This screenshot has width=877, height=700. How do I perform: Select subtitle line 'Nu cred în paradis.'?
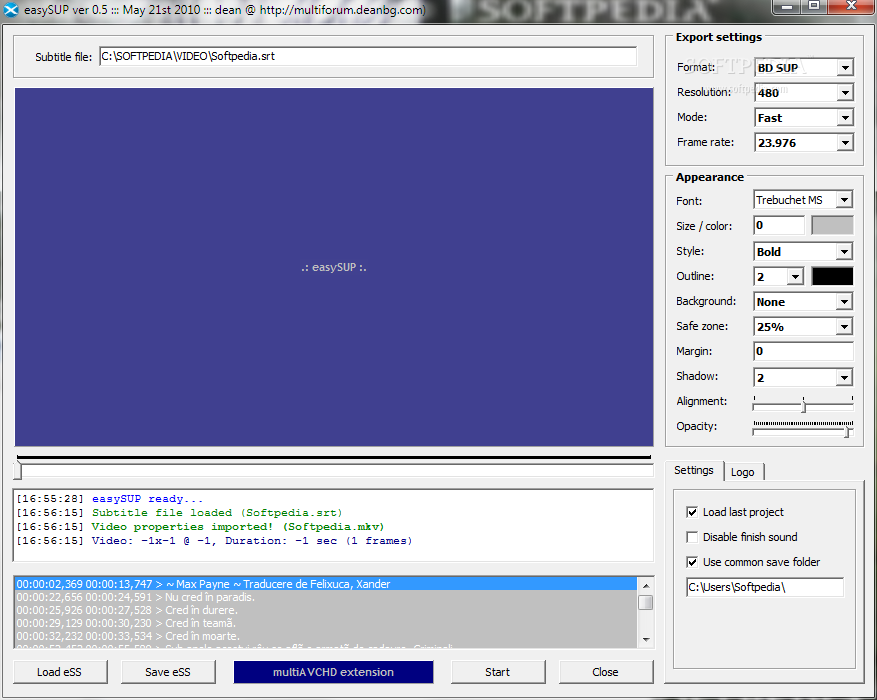(326, 597)
